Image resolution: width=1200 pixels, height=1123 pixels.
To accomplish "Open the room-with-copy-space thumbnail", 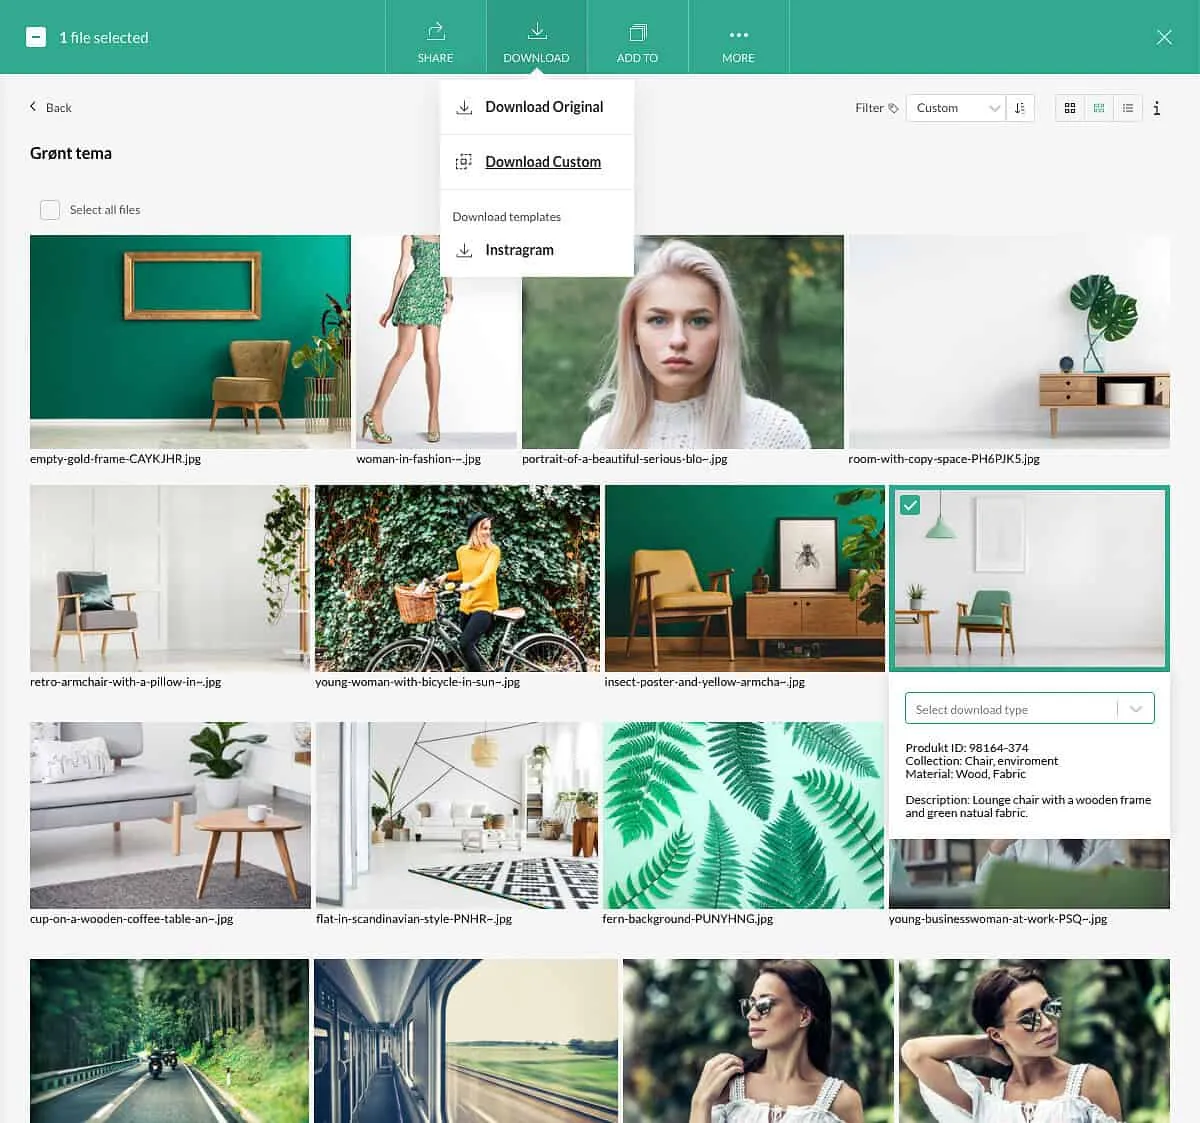I will tap(1009, 342).
